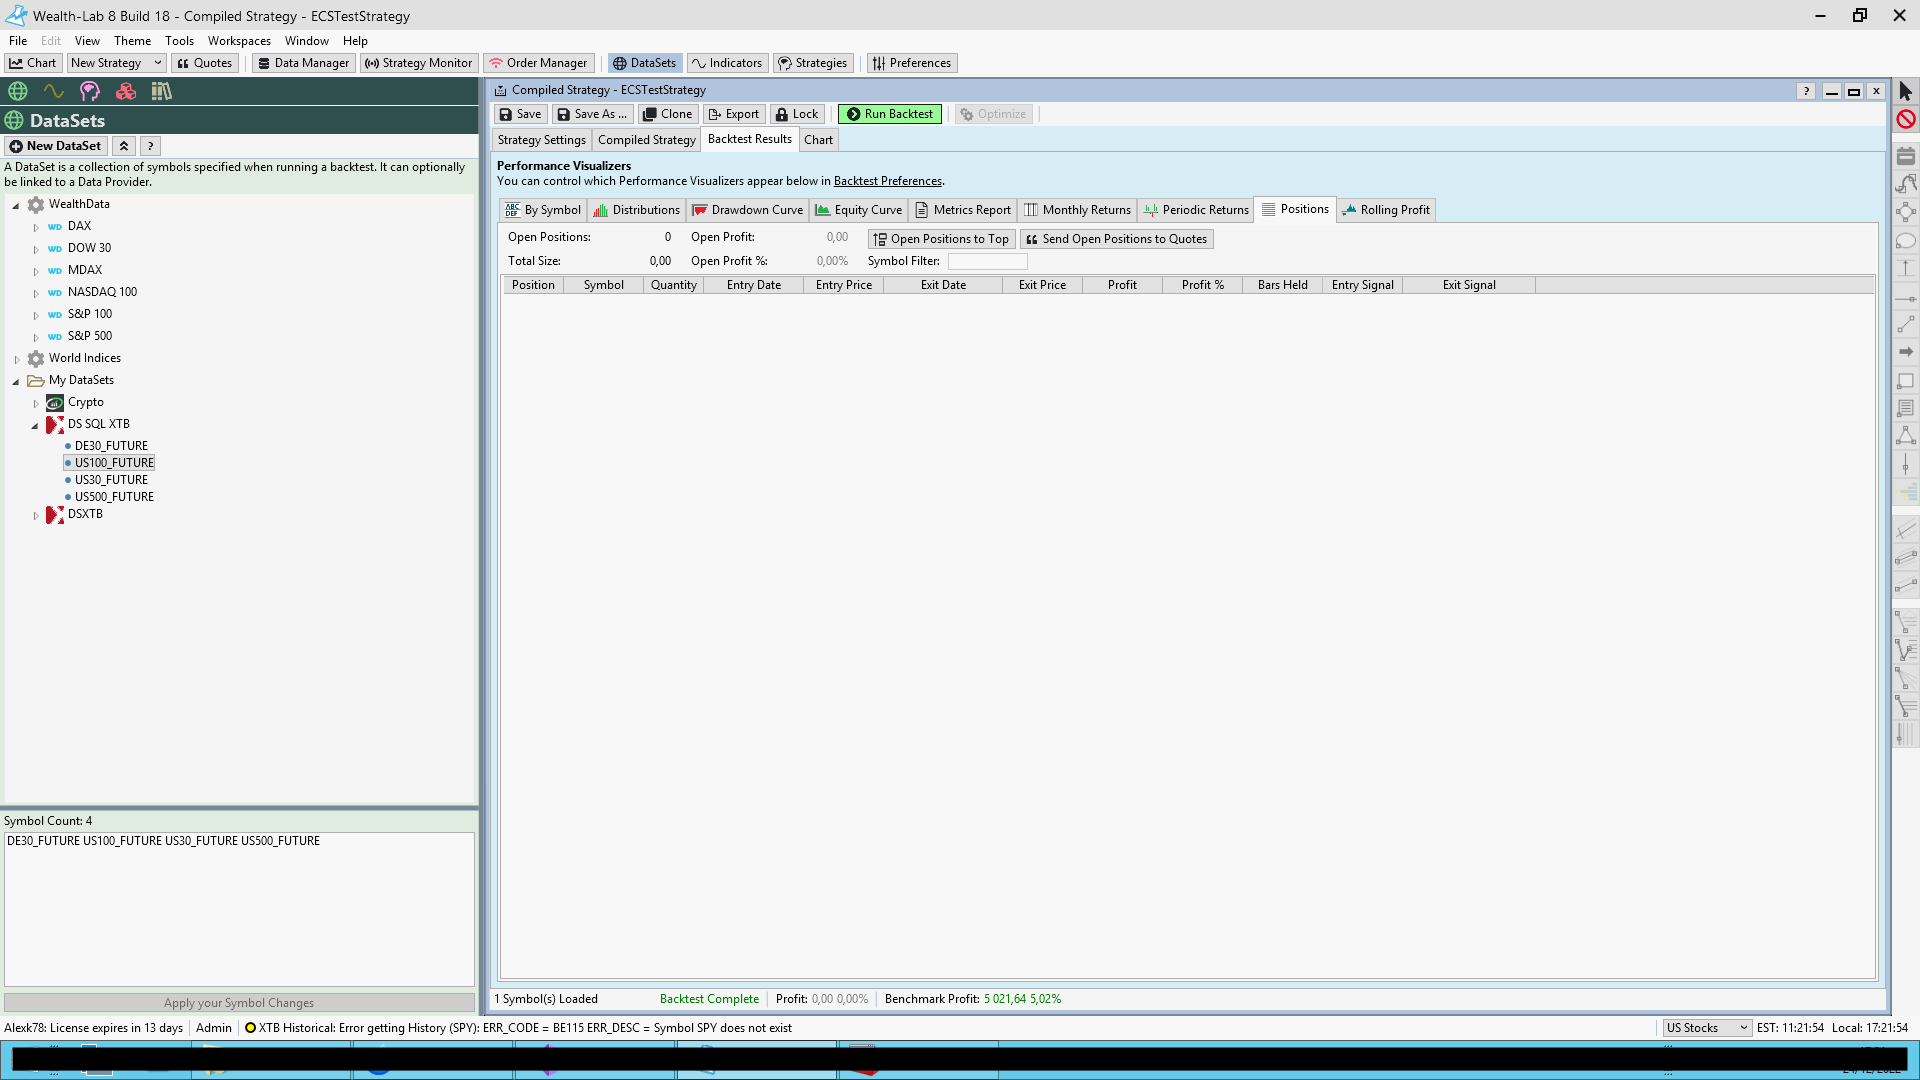Select the S&P 500 dataset
The width and height of the screenshot is (1920, 1080).
pyautogui.click(x=90, y=336)
